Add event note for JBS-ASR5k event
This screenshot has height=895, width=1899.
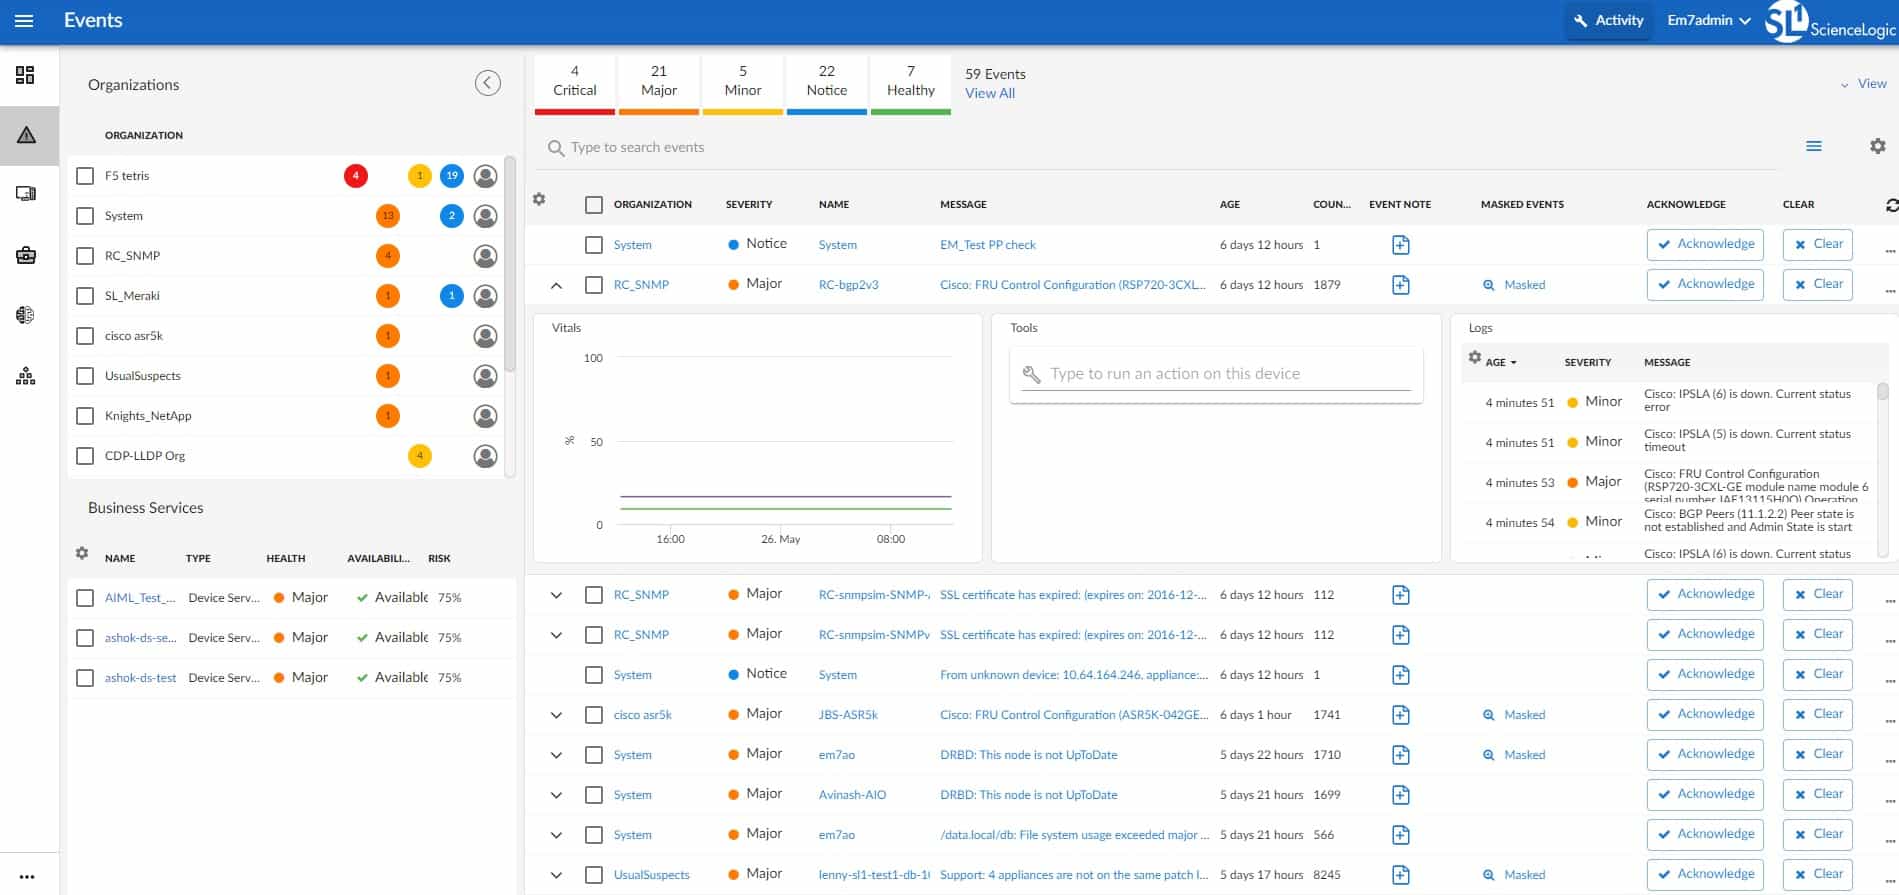[1401, 715]
